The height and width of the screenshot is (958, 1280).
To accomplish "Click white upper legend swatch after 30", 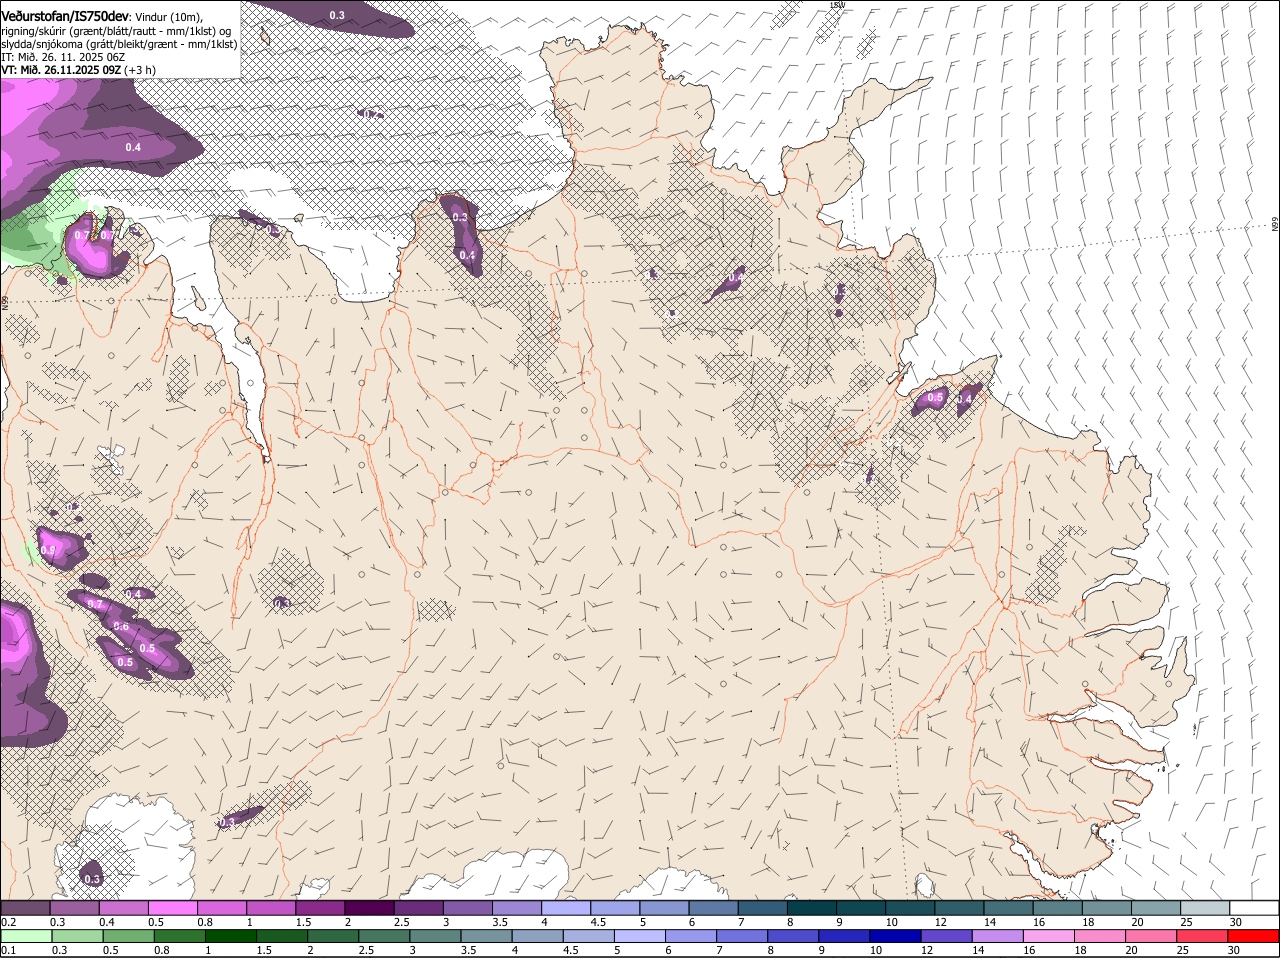I will (x=1253, y=907).
